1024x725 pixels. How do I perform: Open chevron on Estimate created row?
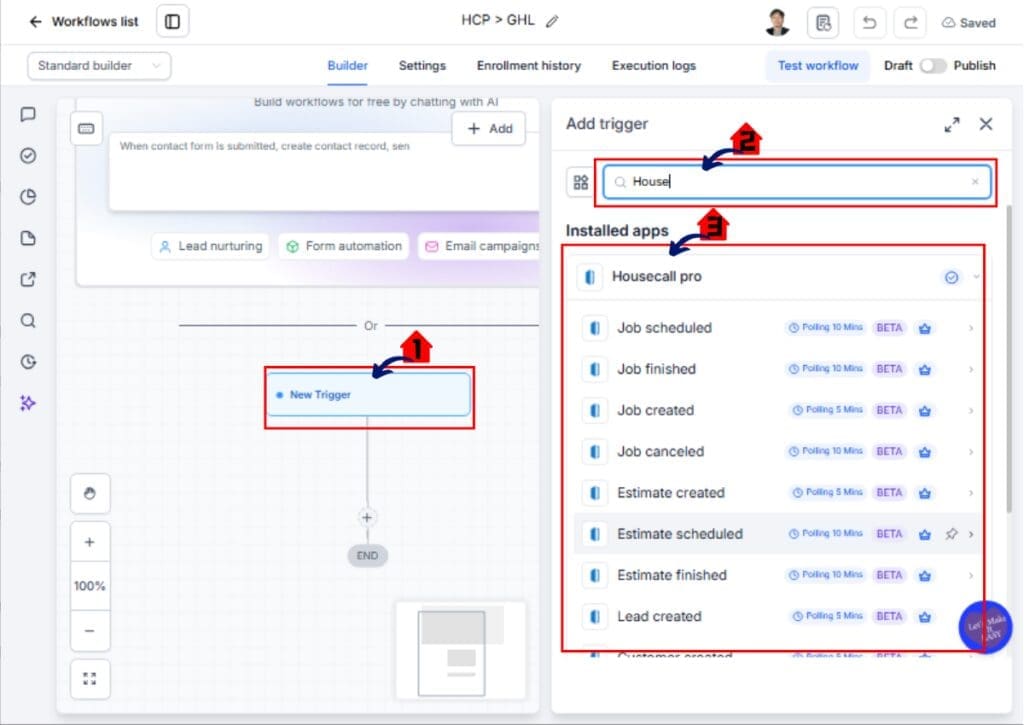click(x=971, y=492)
